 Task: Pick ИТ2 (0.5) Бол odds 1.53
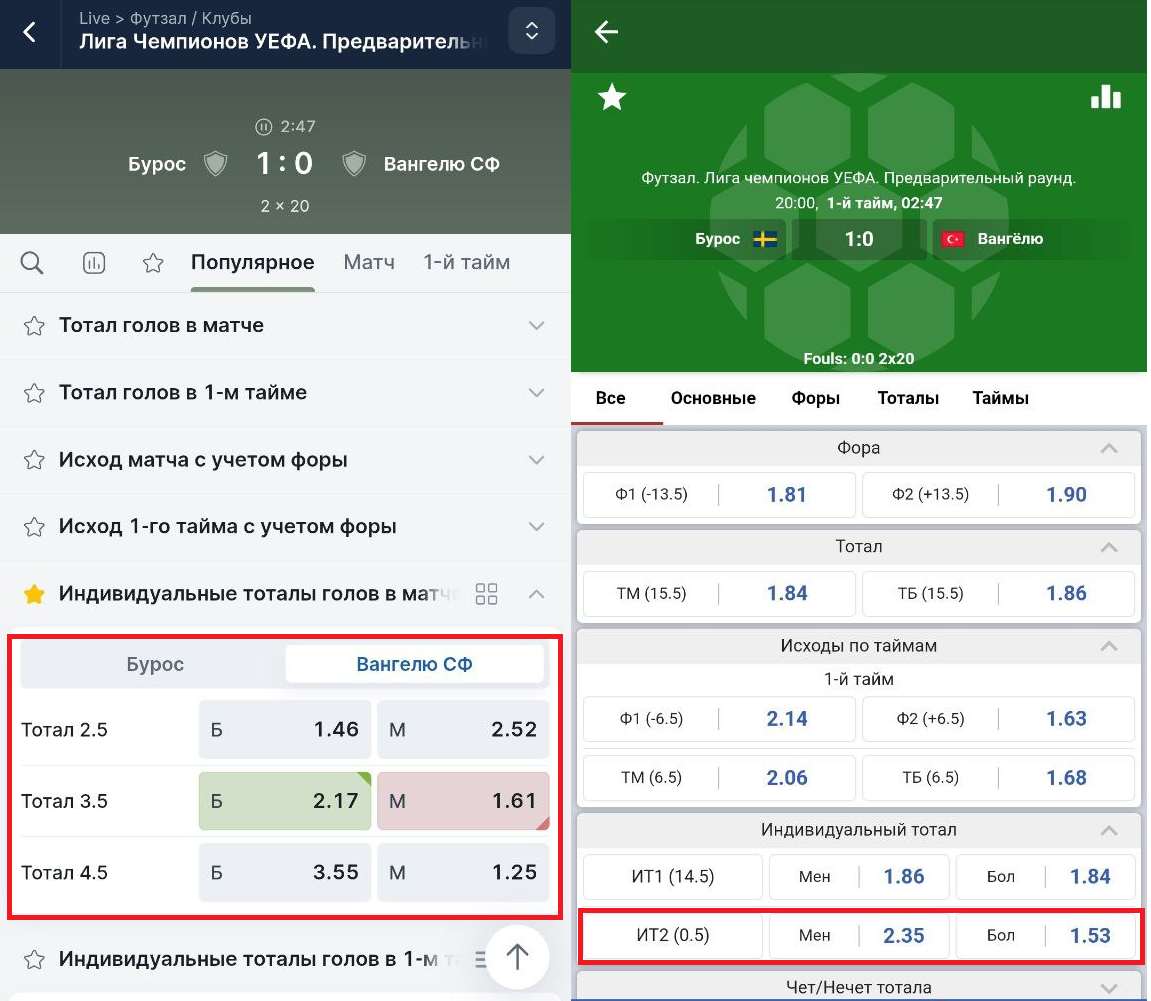1045,936
